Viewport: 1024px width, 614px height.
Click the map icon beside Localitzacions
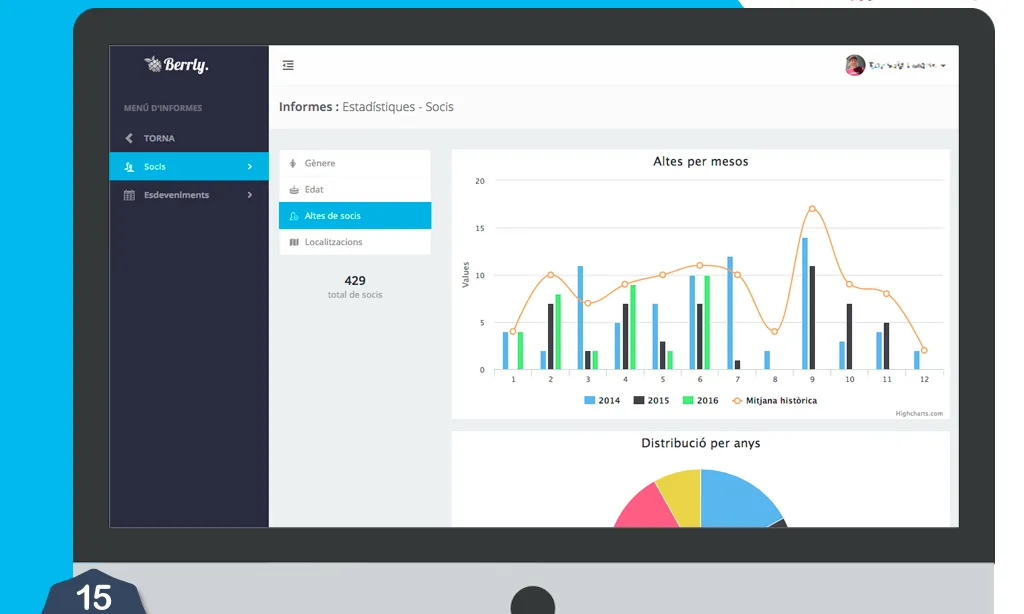(x=294, y=242)
